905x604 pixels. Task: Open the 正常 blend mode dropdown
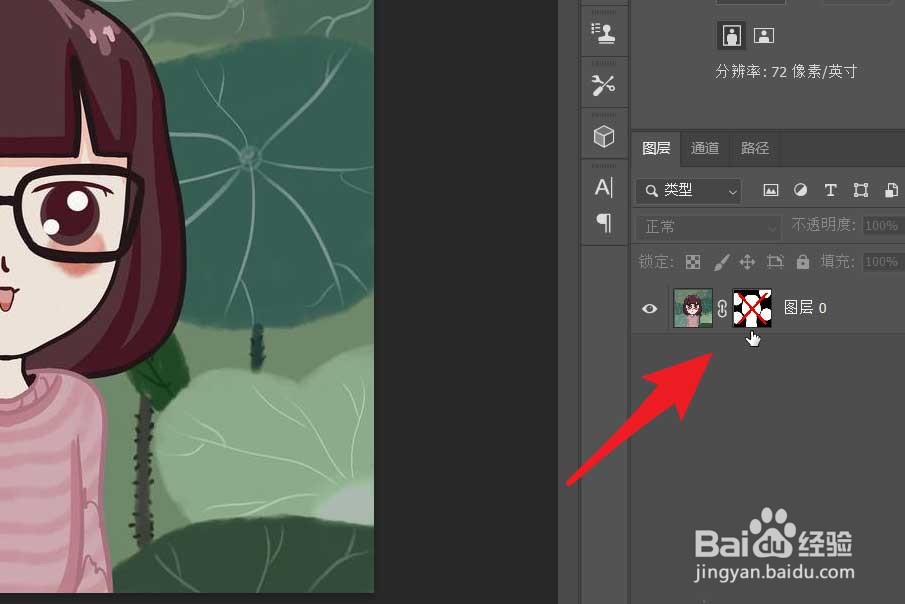point(708,227)
